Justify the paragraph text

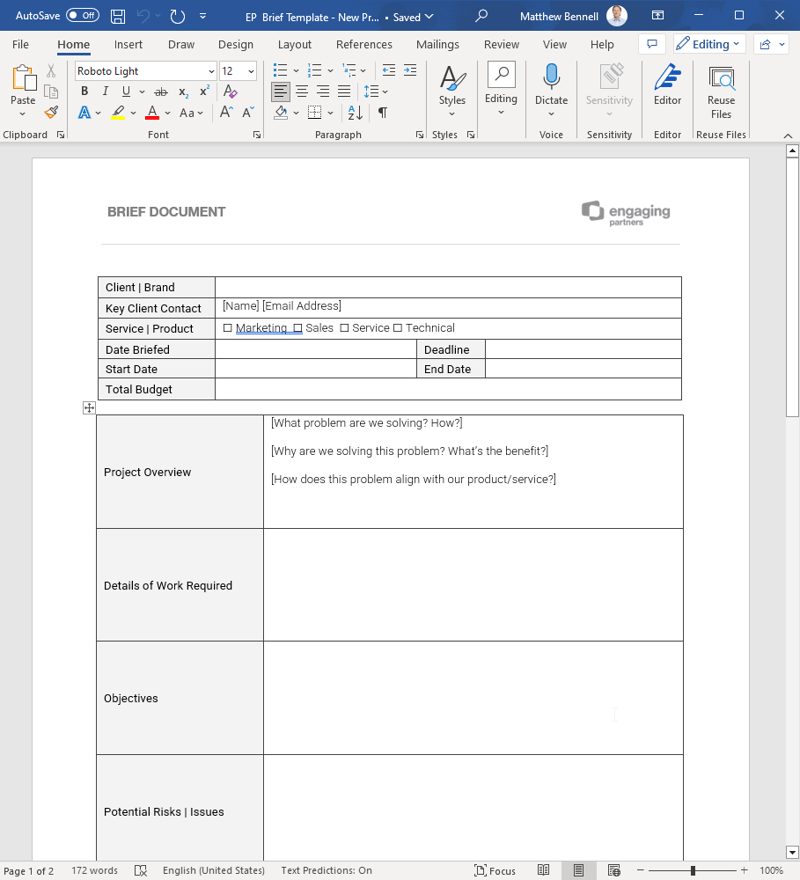tap(344, 91)
